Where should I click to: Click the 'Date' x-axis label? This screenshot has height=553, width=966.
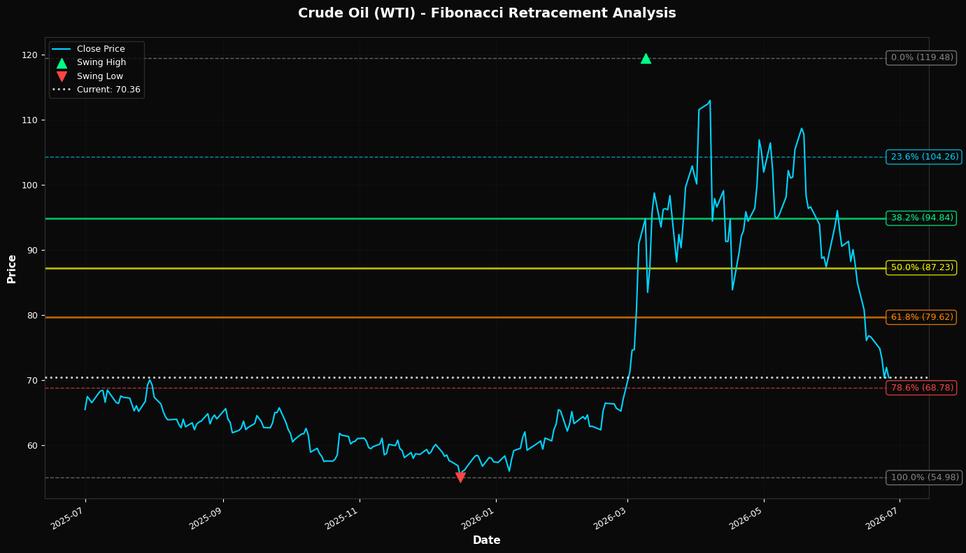tap(487, 540)
